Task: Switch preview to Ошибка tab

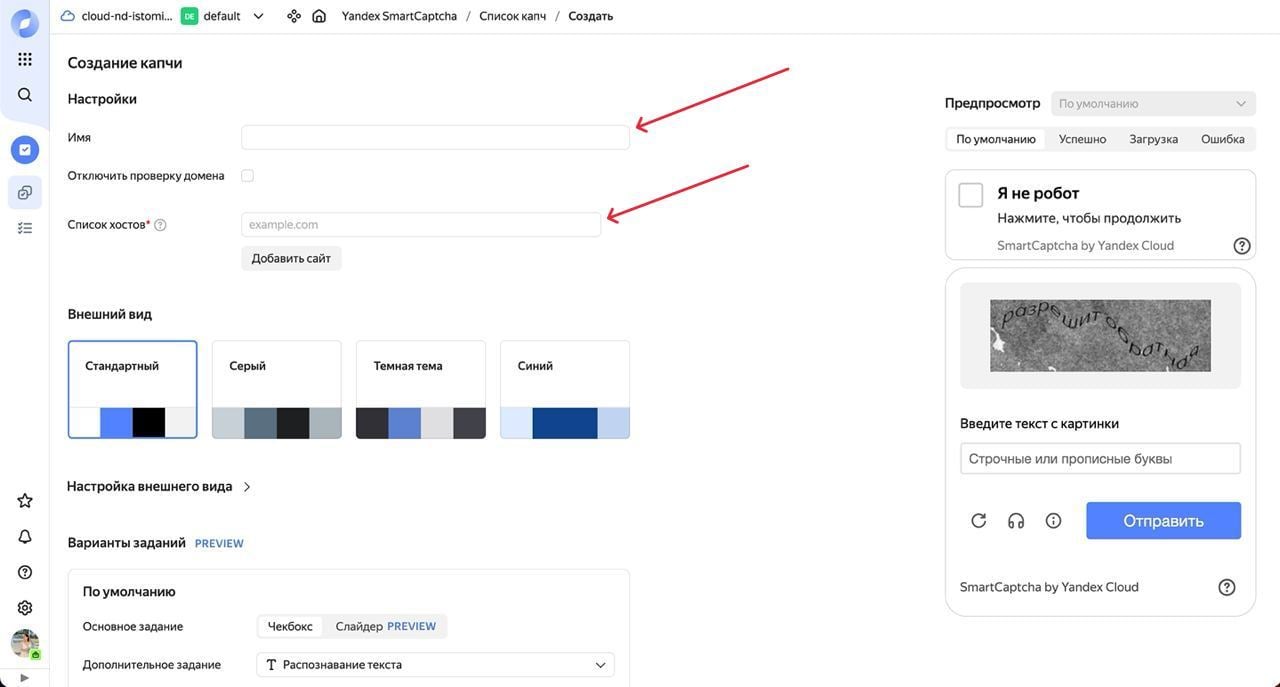Action: pos(1222,139)
